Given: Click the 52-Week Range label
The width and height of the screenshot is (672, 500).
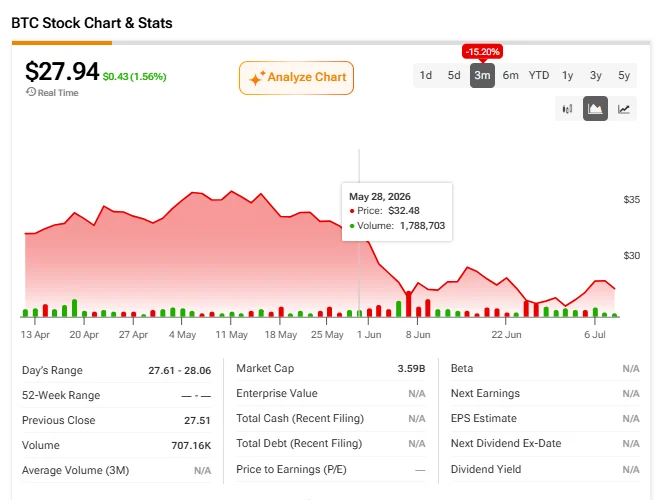Looking at the screenshot, I should tap(61, 395).
